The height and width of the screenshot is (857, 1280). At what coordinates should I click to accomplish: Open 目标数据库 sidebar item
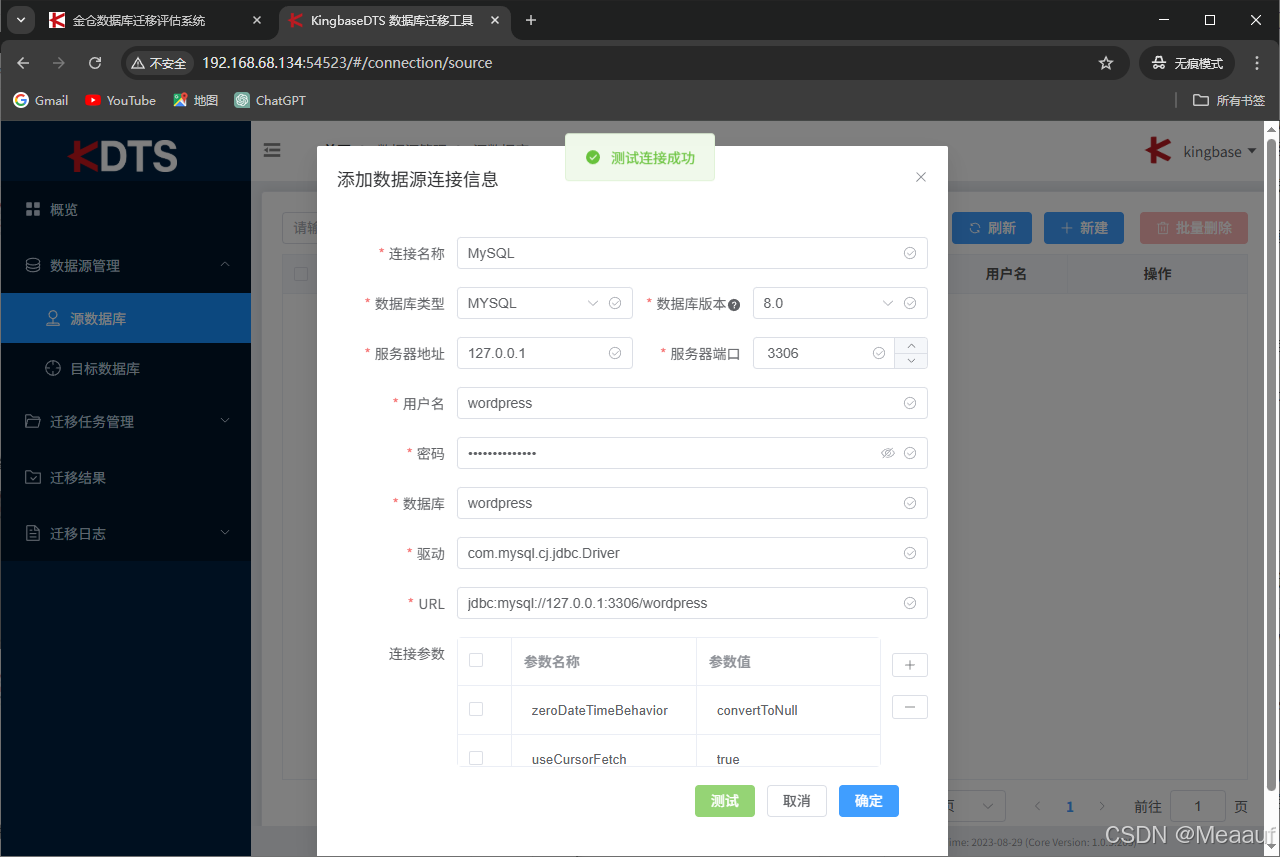[125, 368]
